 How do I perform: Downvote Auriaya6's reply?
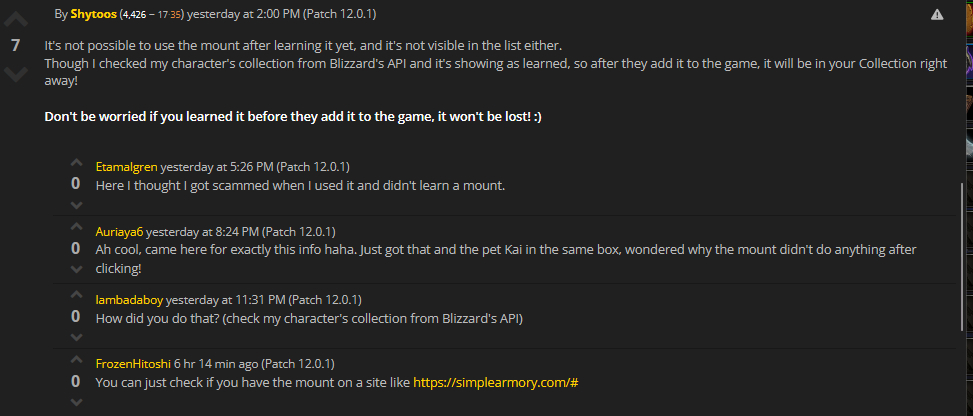(x=76, y=269)
